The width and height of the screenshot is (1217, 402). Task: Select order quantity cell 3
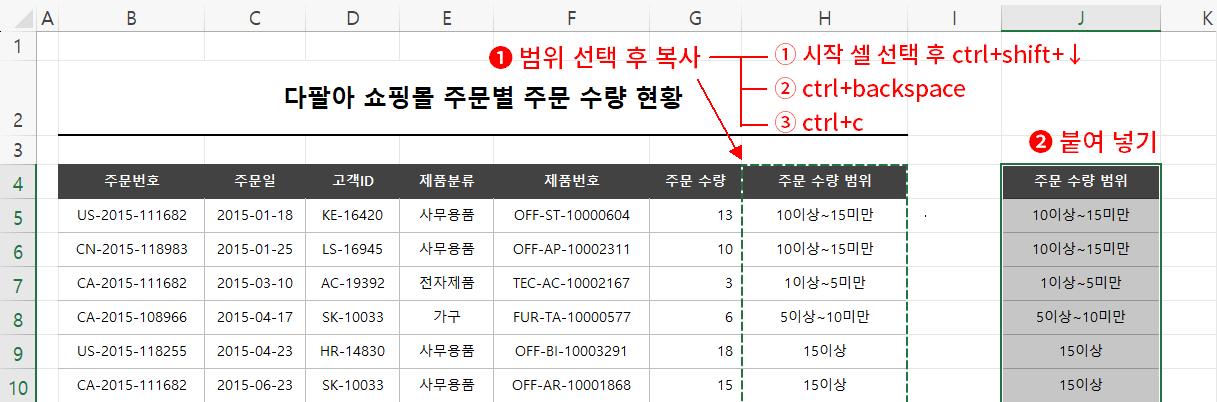pyautogui.click(x=695, y=284)
